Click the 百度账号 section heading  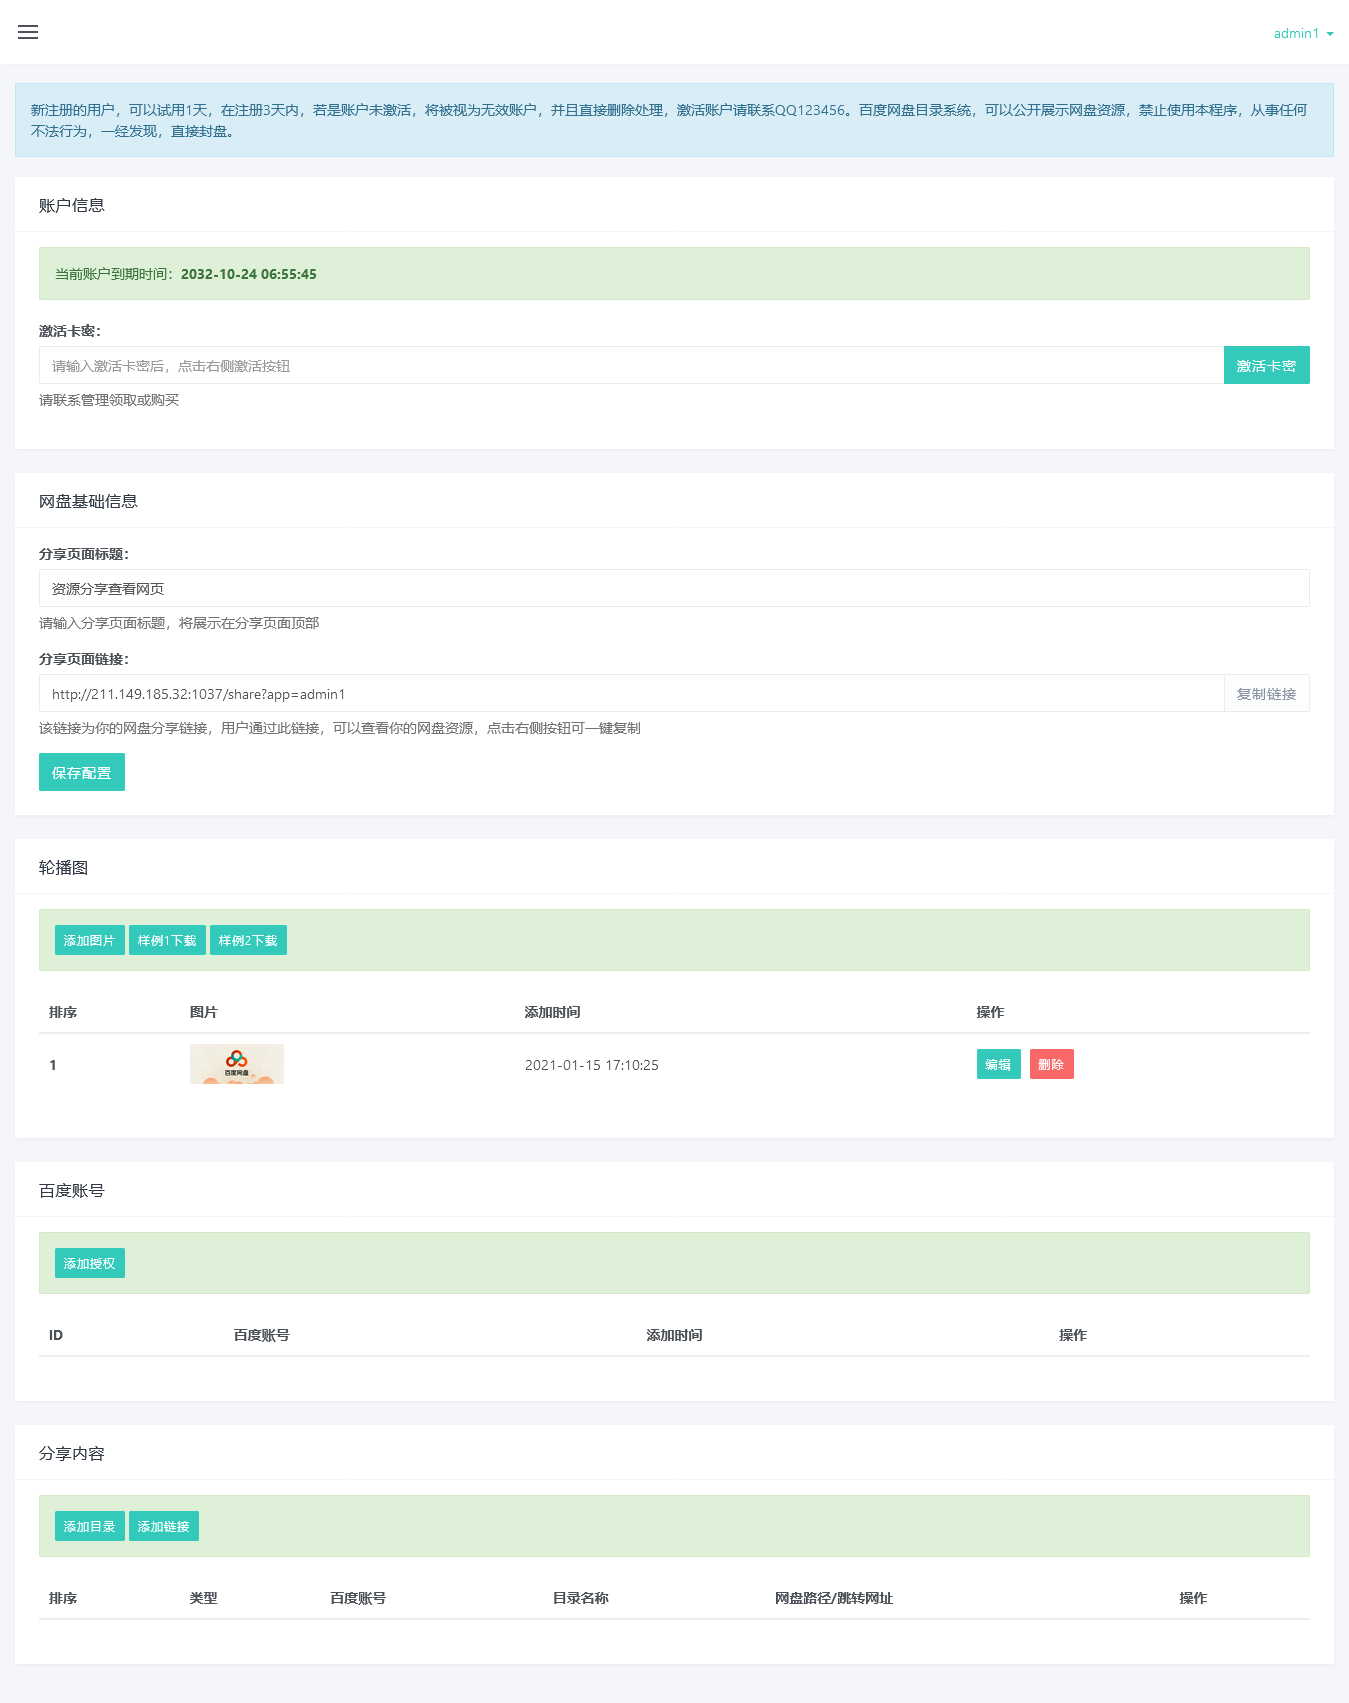point(72,1190)
